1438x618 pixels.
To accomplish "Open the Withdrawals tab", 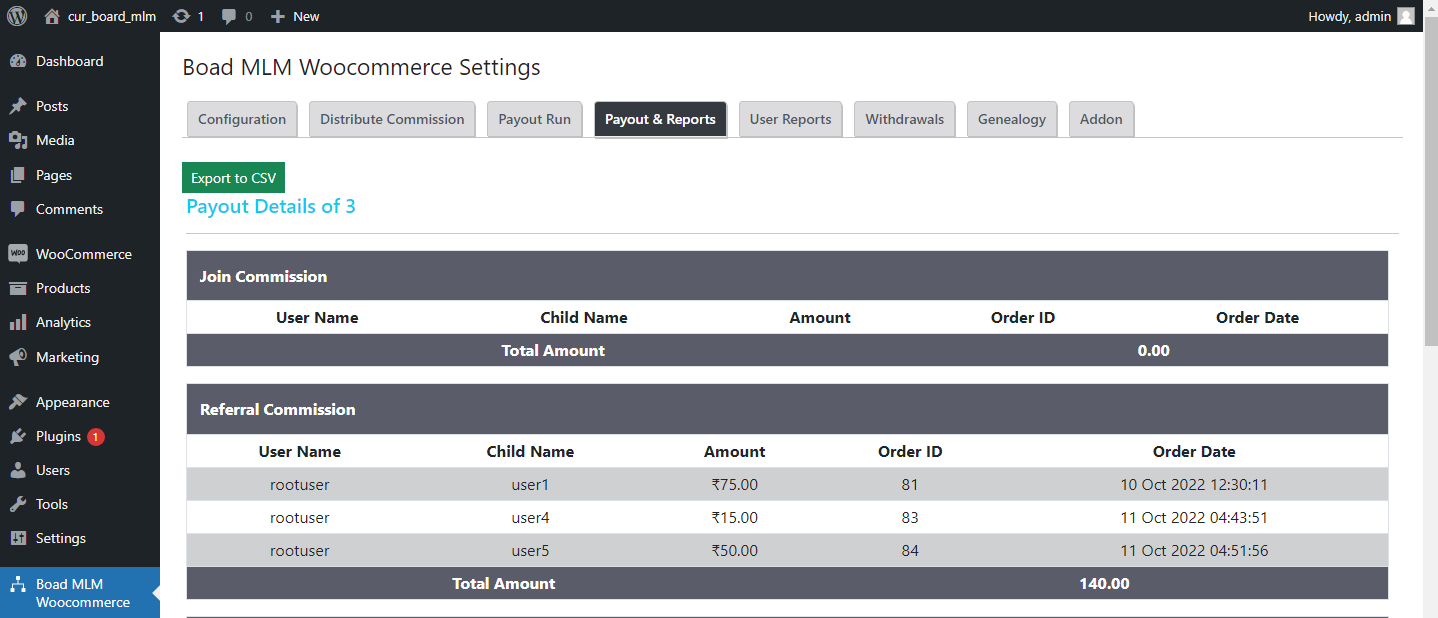I will 904,118.
